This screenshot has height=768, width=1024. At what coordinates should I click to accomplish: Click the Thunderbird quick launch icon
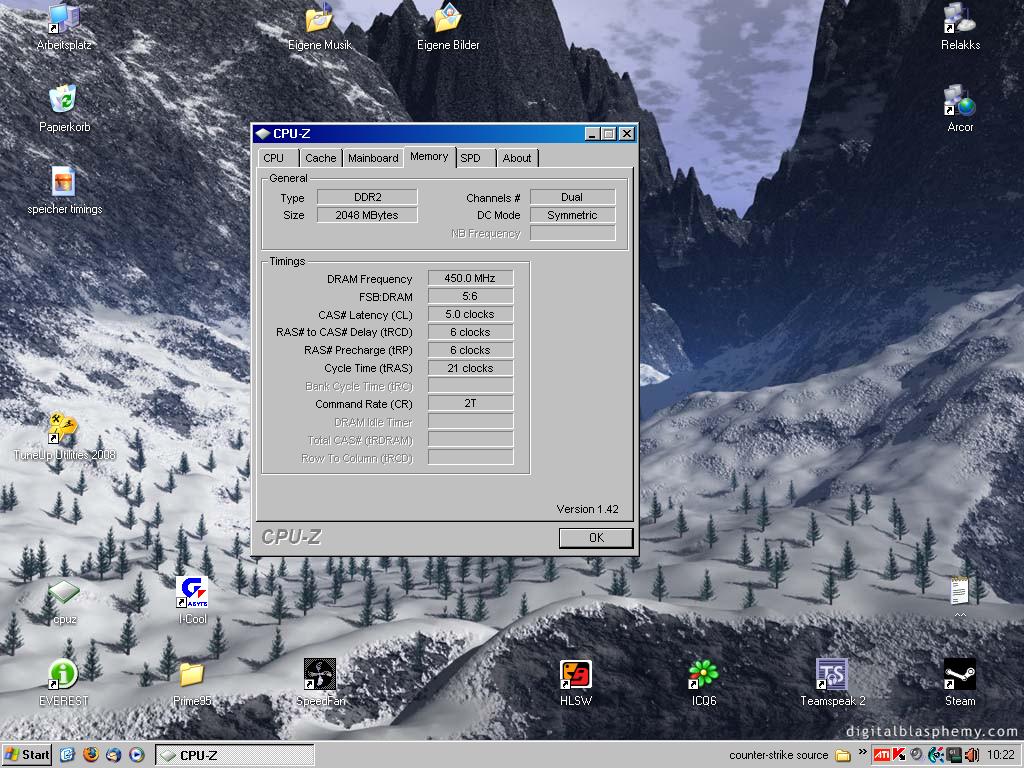click(x=114, y=755)
